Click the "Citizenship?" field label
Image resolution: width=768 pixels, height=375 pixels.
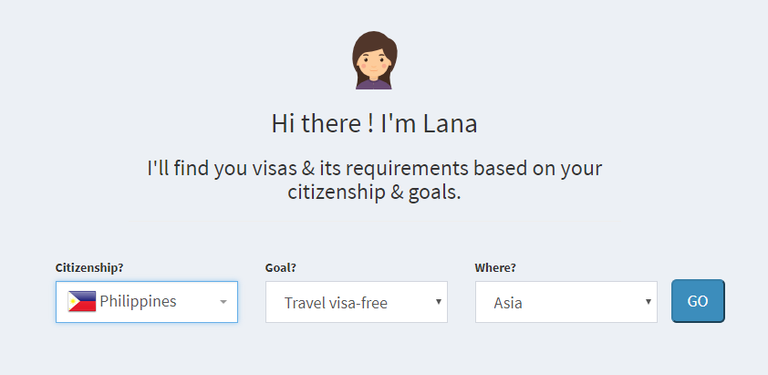[89, 268]
